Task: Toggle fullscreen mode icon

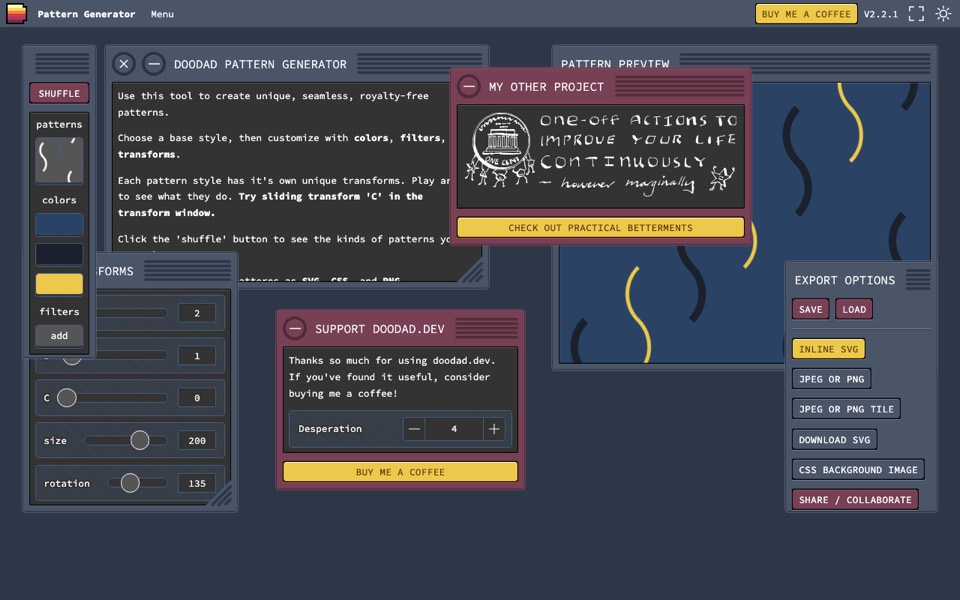Action: [x=916, y=13]
